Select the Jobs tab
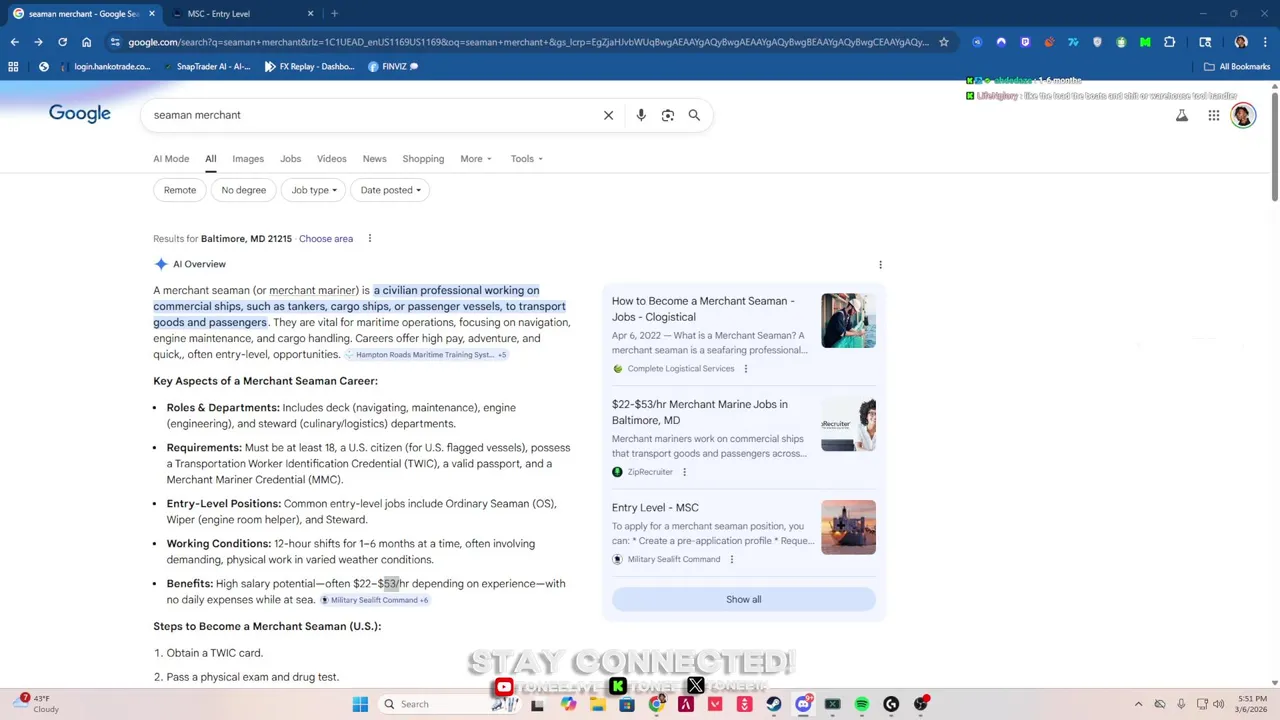 (x=290, y=159)
